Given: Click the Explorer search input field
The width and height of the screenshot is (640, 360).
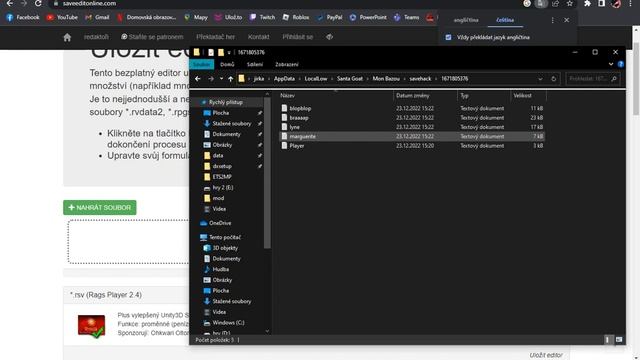Looking at the screenshot, I should click(588, 79).
